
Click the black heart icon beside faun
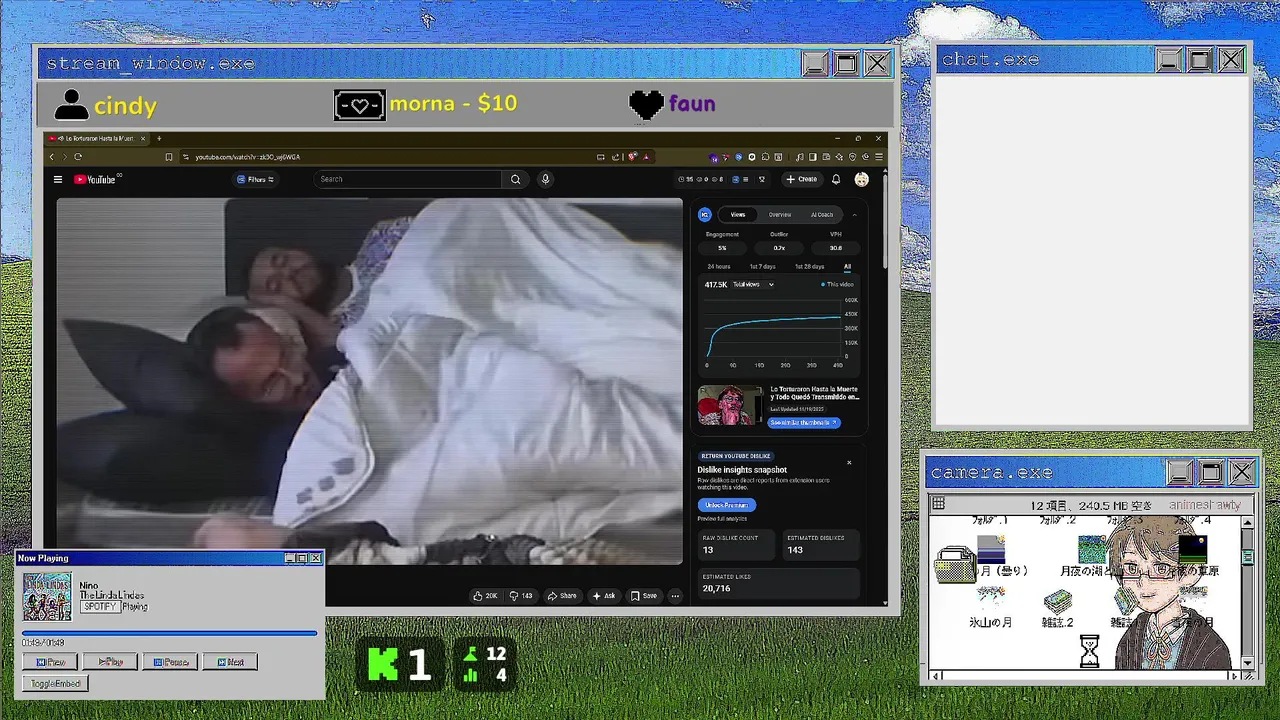646,104
